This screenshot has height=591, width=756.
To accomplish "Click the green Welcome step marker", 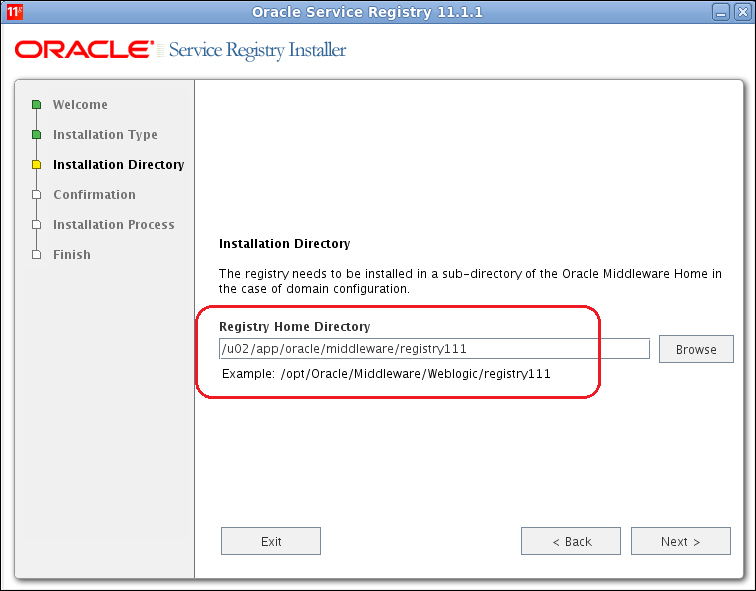I will tap(37, 105).
